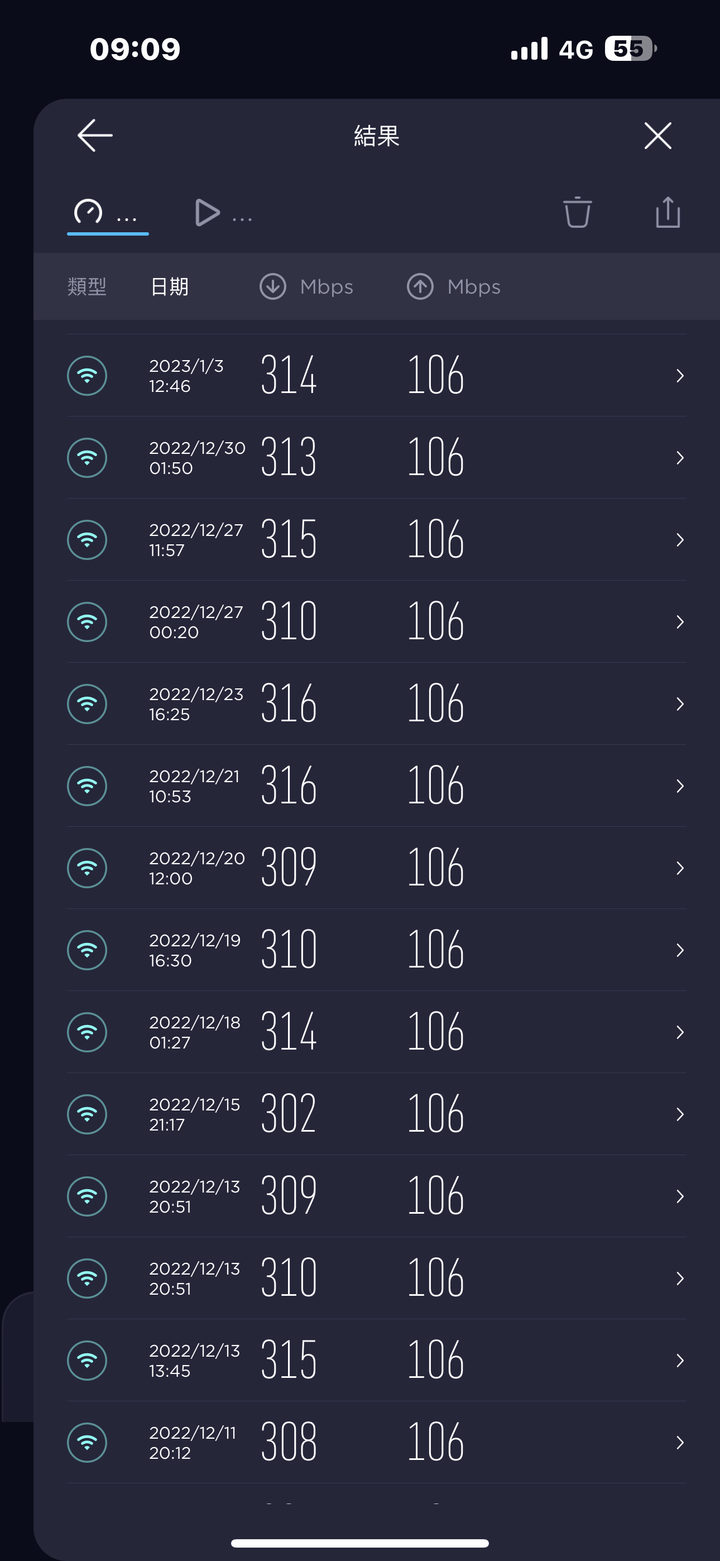
Task: Expand chevron for 2022/12/23 16:25 result
Action: pyautogui.click(x=680, y=703)
